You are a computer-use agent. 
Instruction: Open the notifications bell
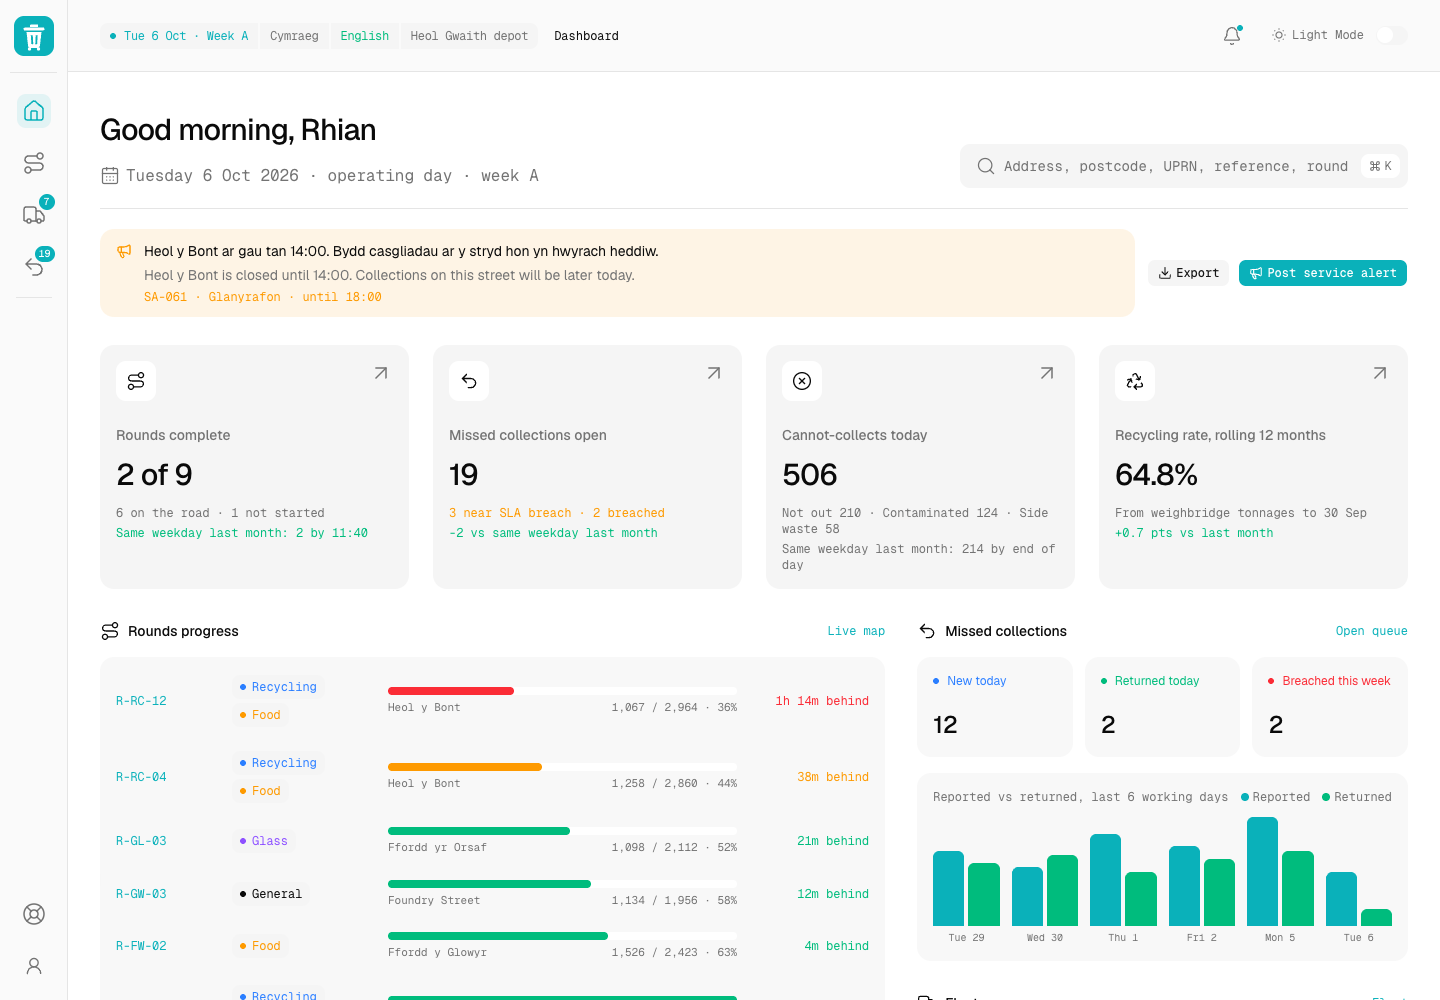click(1232, 36)
